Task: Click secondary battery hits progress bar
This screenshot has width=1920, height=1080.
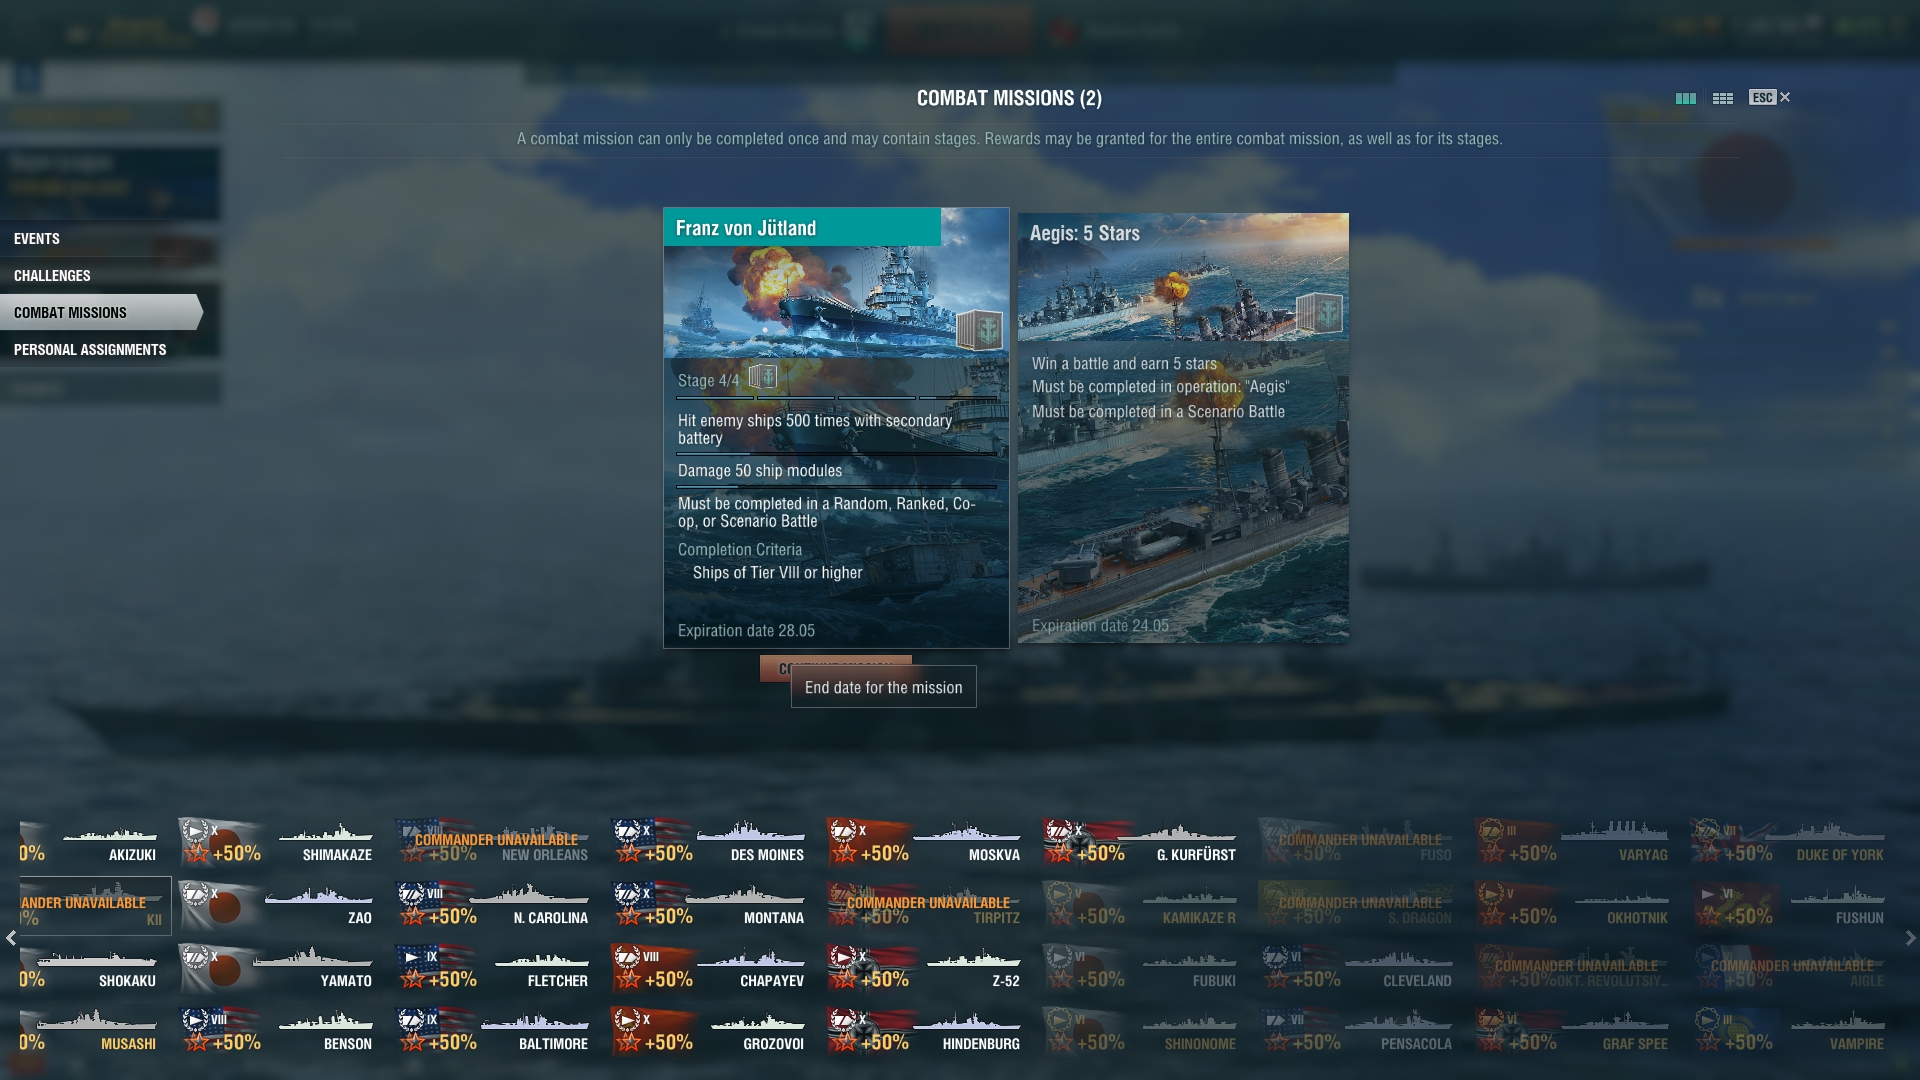Action: pos(837,454)
